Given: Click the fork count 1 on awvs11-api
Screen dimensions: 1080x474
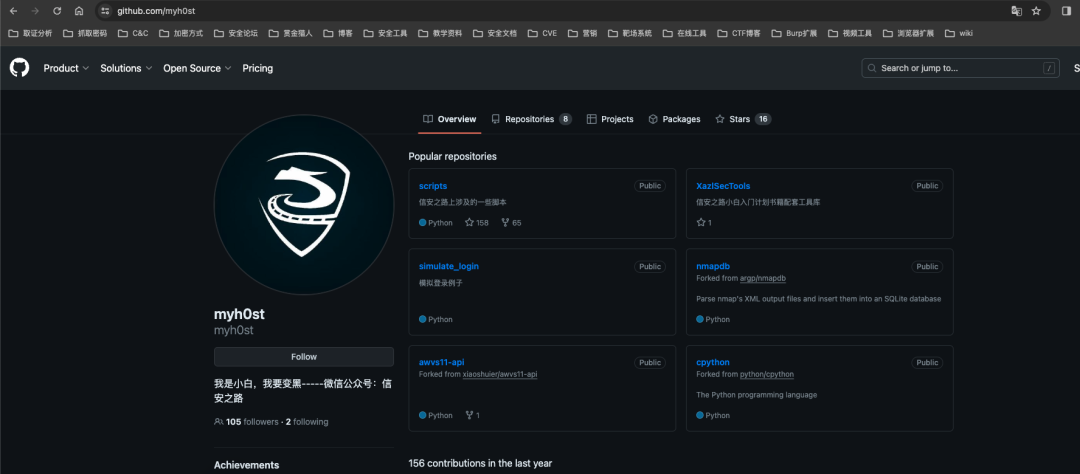Looking at the screenshot, I should coord(472,415).
